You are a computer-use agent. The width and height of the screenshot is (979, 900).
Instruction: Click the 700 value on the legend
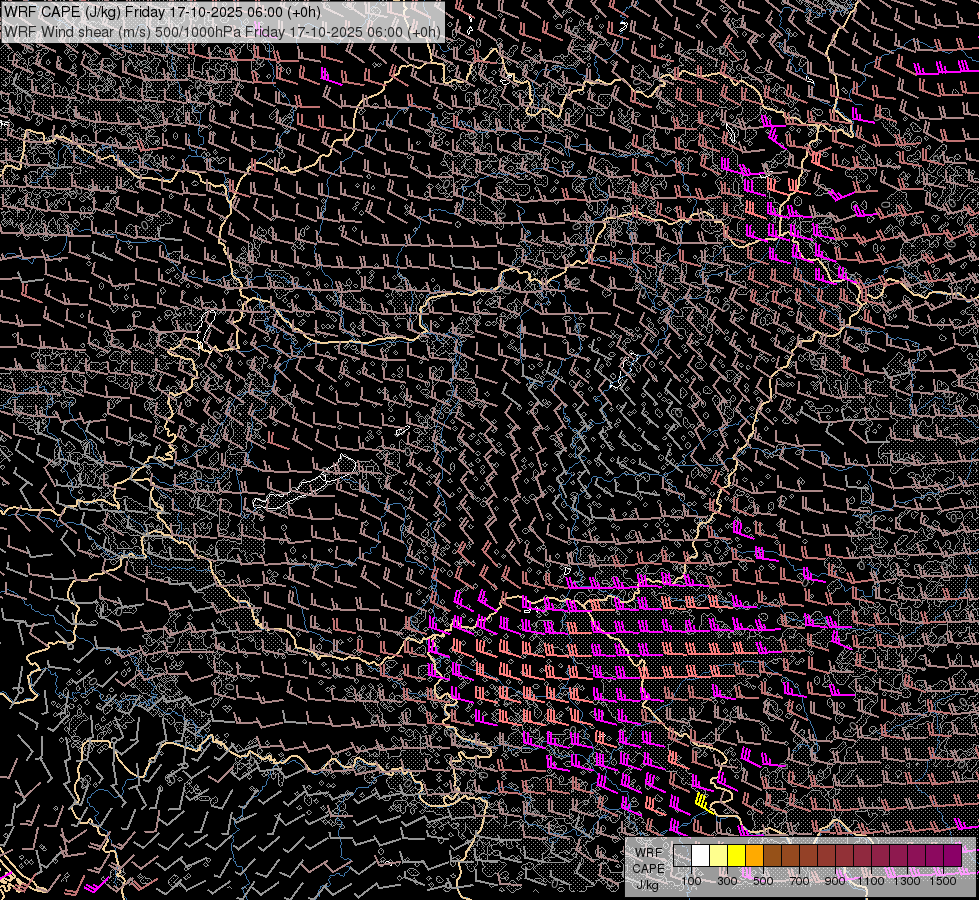pos(799,881)
